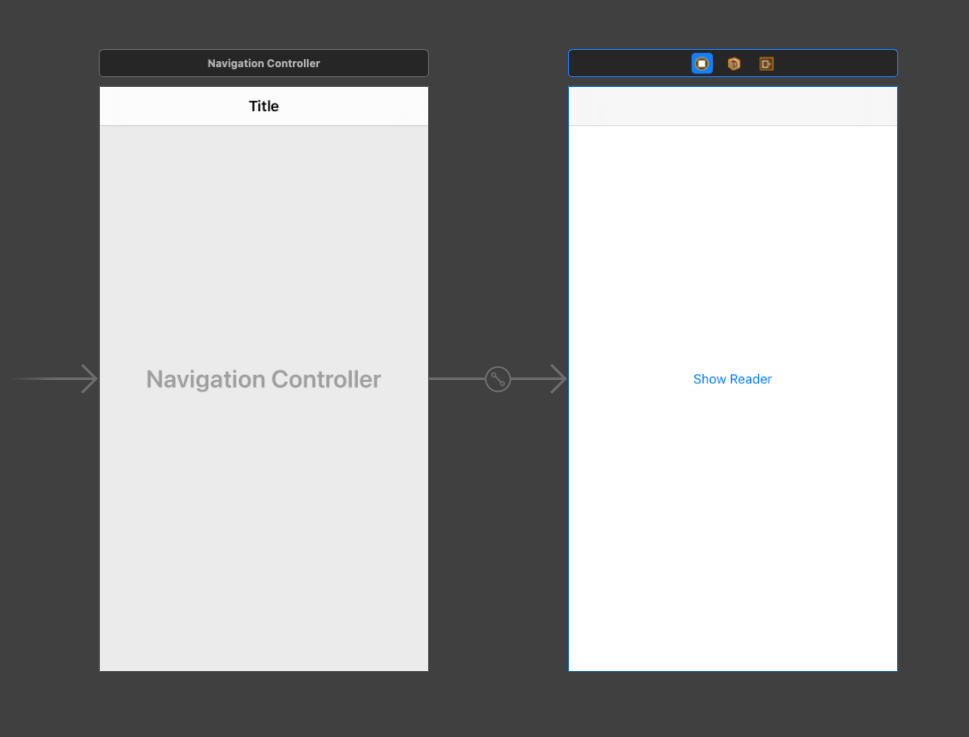Select the View Controller icon in scene dock
The image size is (969, 737).
(x=702, y=64)
